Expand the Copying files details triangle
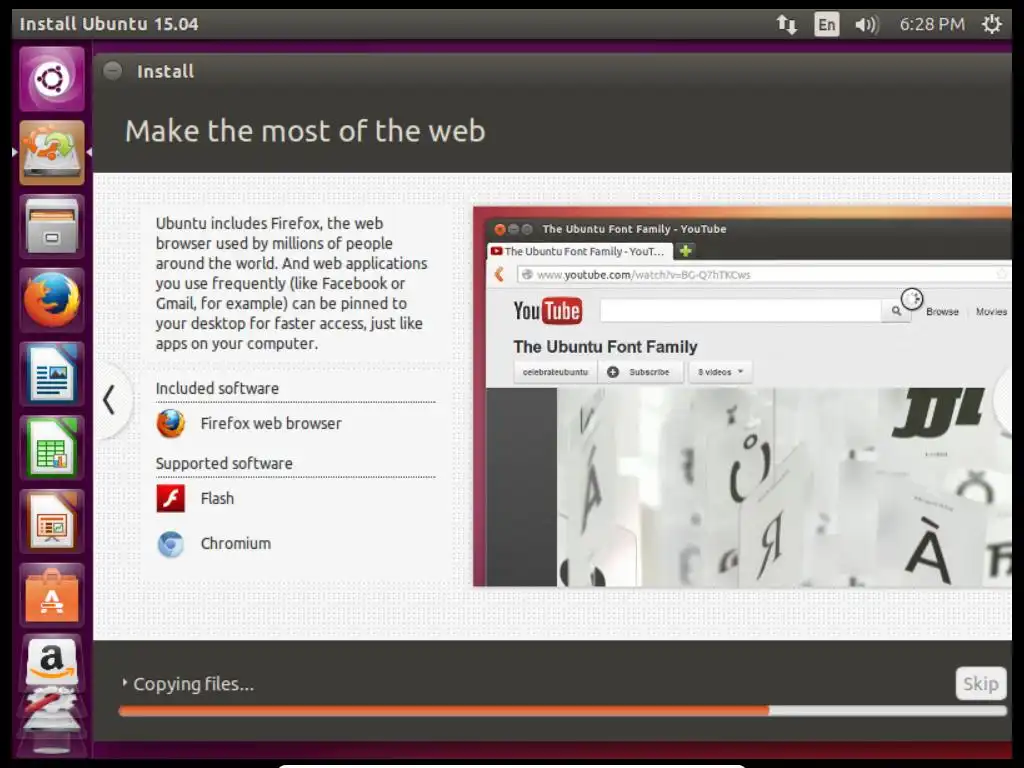Screen dimensions: 1024x768 pyautogui.click(x=124, y=682)
